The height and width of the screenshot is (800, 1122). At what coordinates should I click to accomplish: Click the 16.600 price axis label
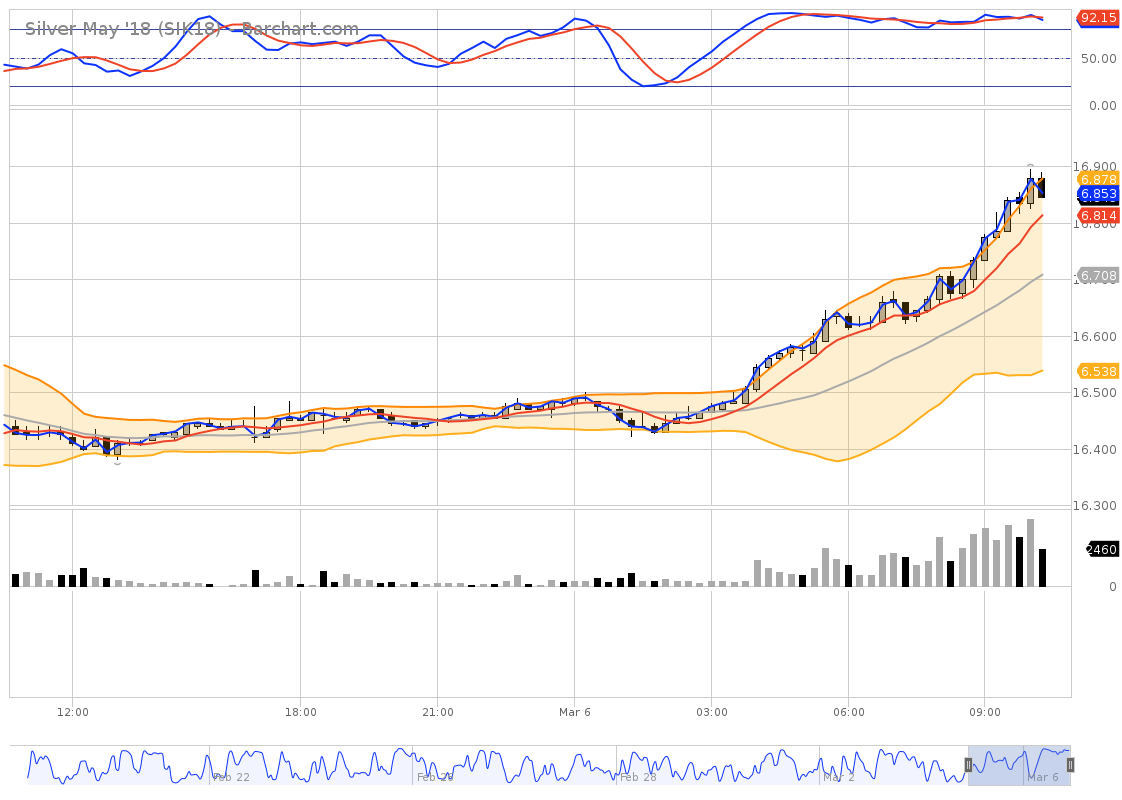point(1095,336)
